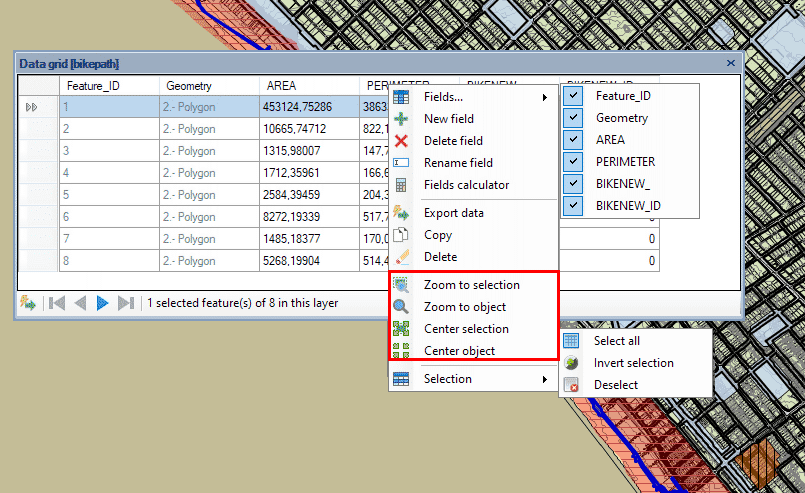Click the New field plus icon
Viewport: 805px width, 493px height.
click(x=401, y=119)
